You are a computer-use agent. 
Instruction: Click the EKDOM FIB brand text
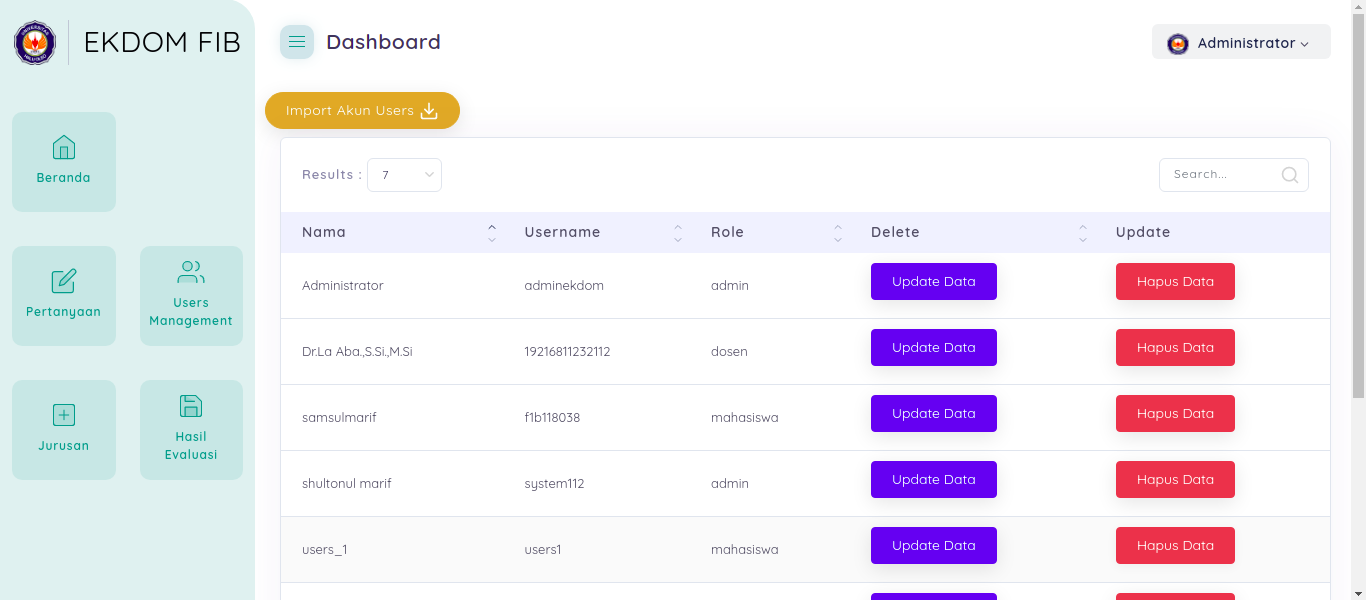(162, 42)
